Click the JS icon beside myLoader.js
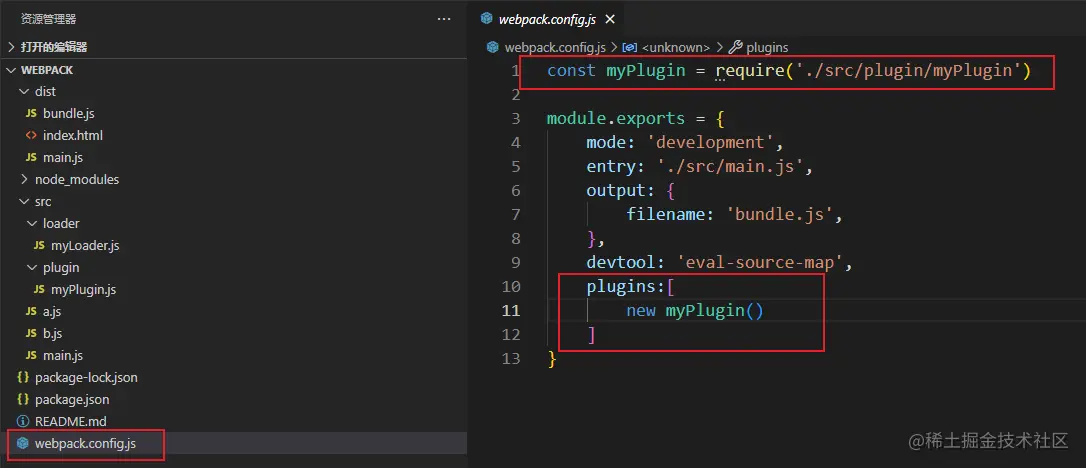The width and height of the screenshot is (1086, 468). [x=39, y=246]
